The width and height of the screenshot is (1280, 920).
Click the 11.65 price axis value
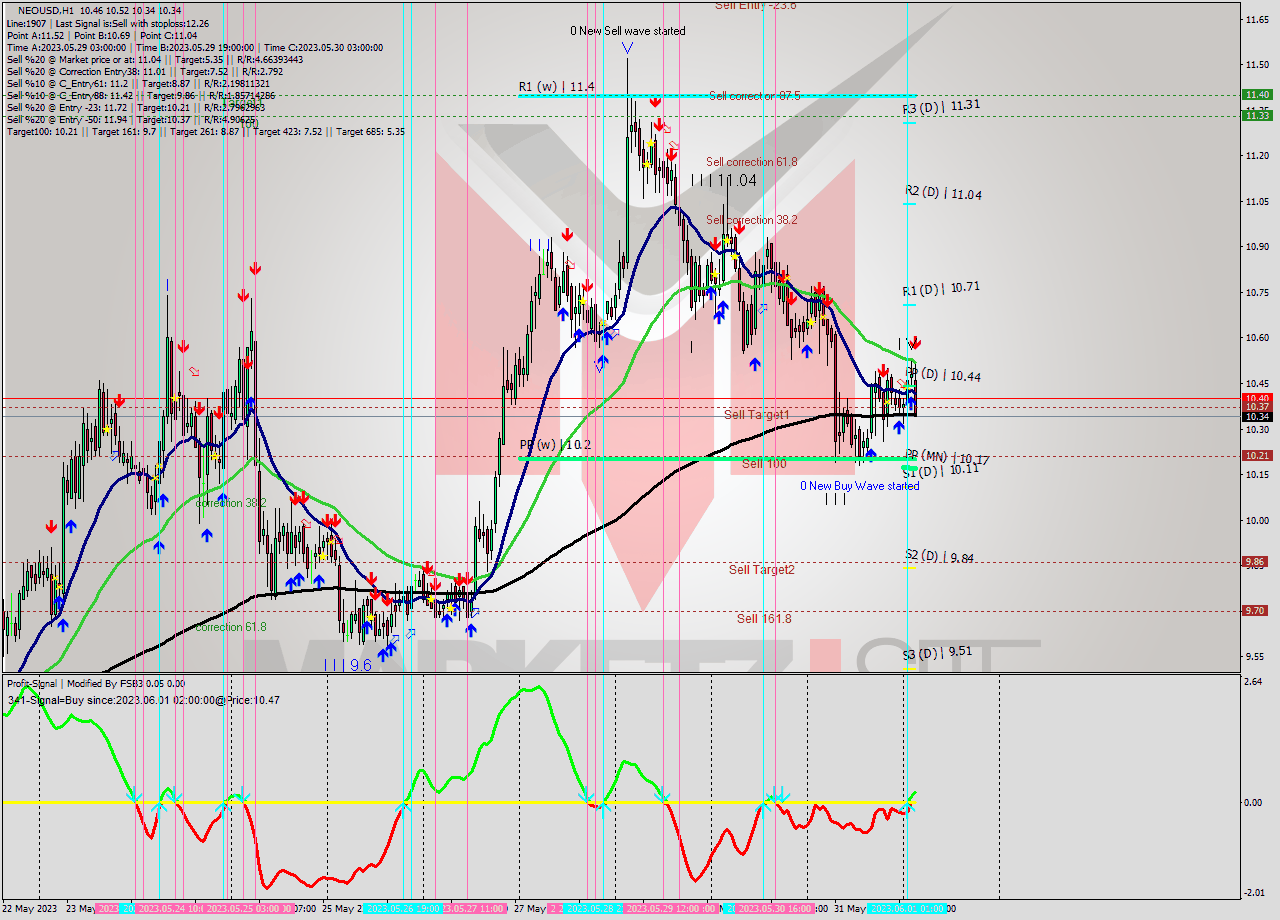pyautogui.click(x=1257, y=19)
